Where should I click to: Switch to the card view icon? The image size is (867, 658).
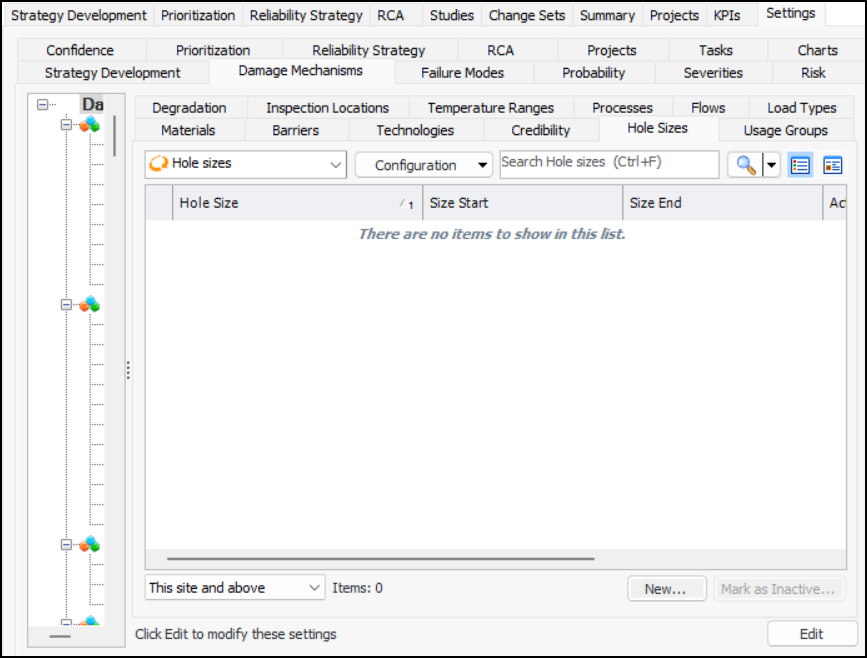point(832,166)
